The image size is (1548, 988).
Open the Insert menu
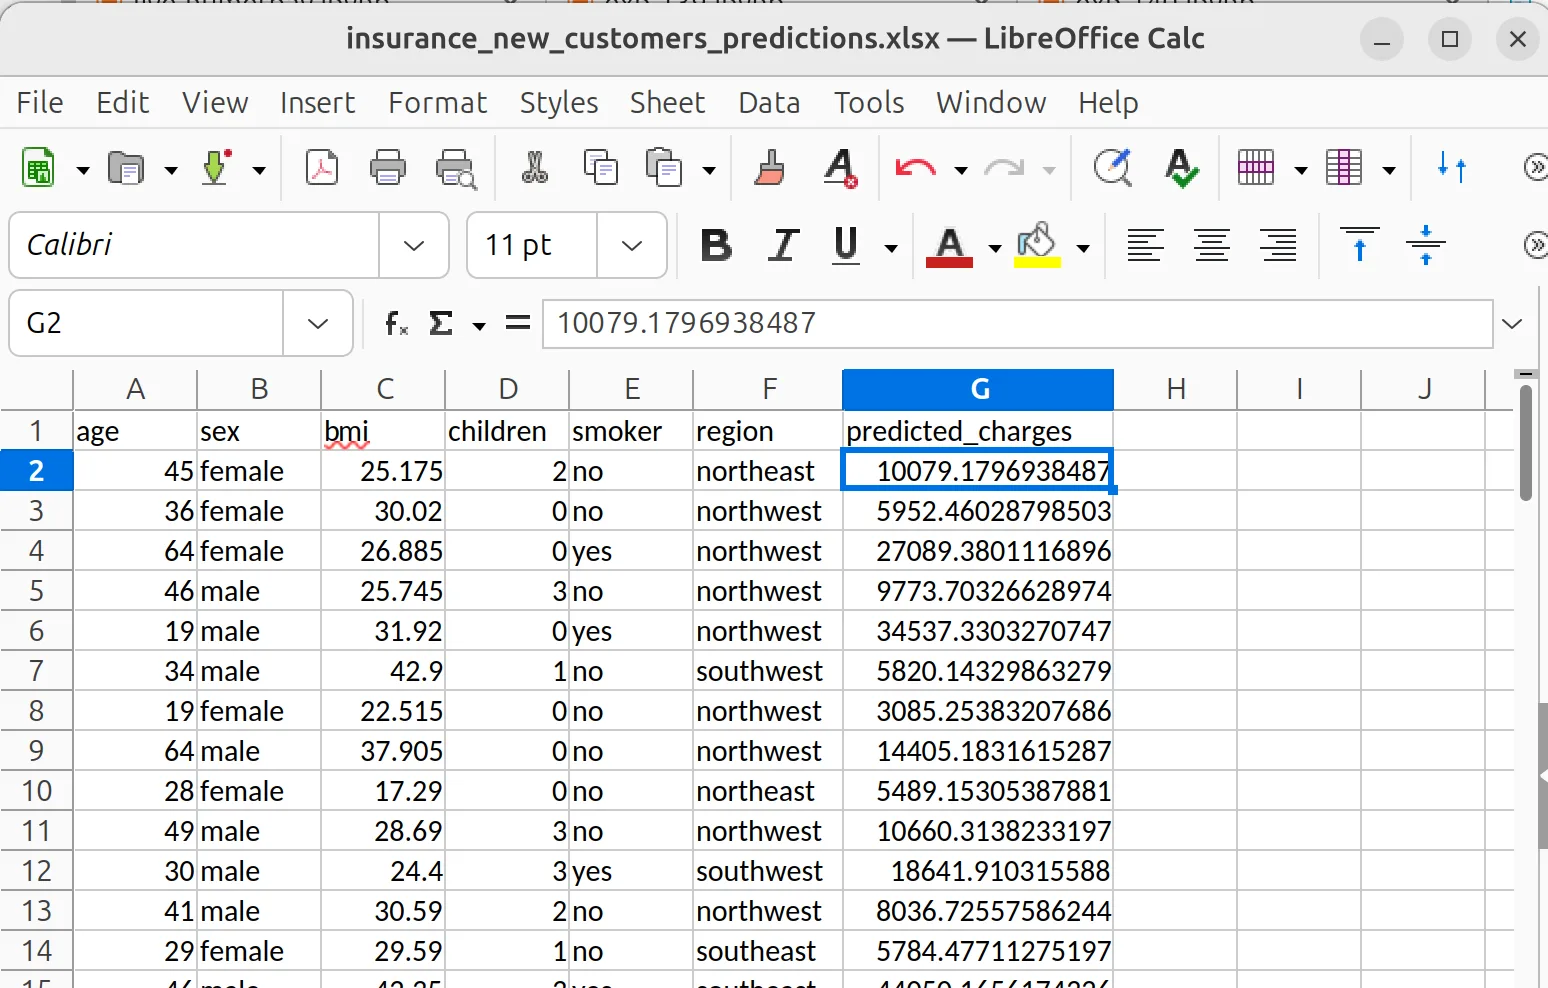(x=318, y=102)
